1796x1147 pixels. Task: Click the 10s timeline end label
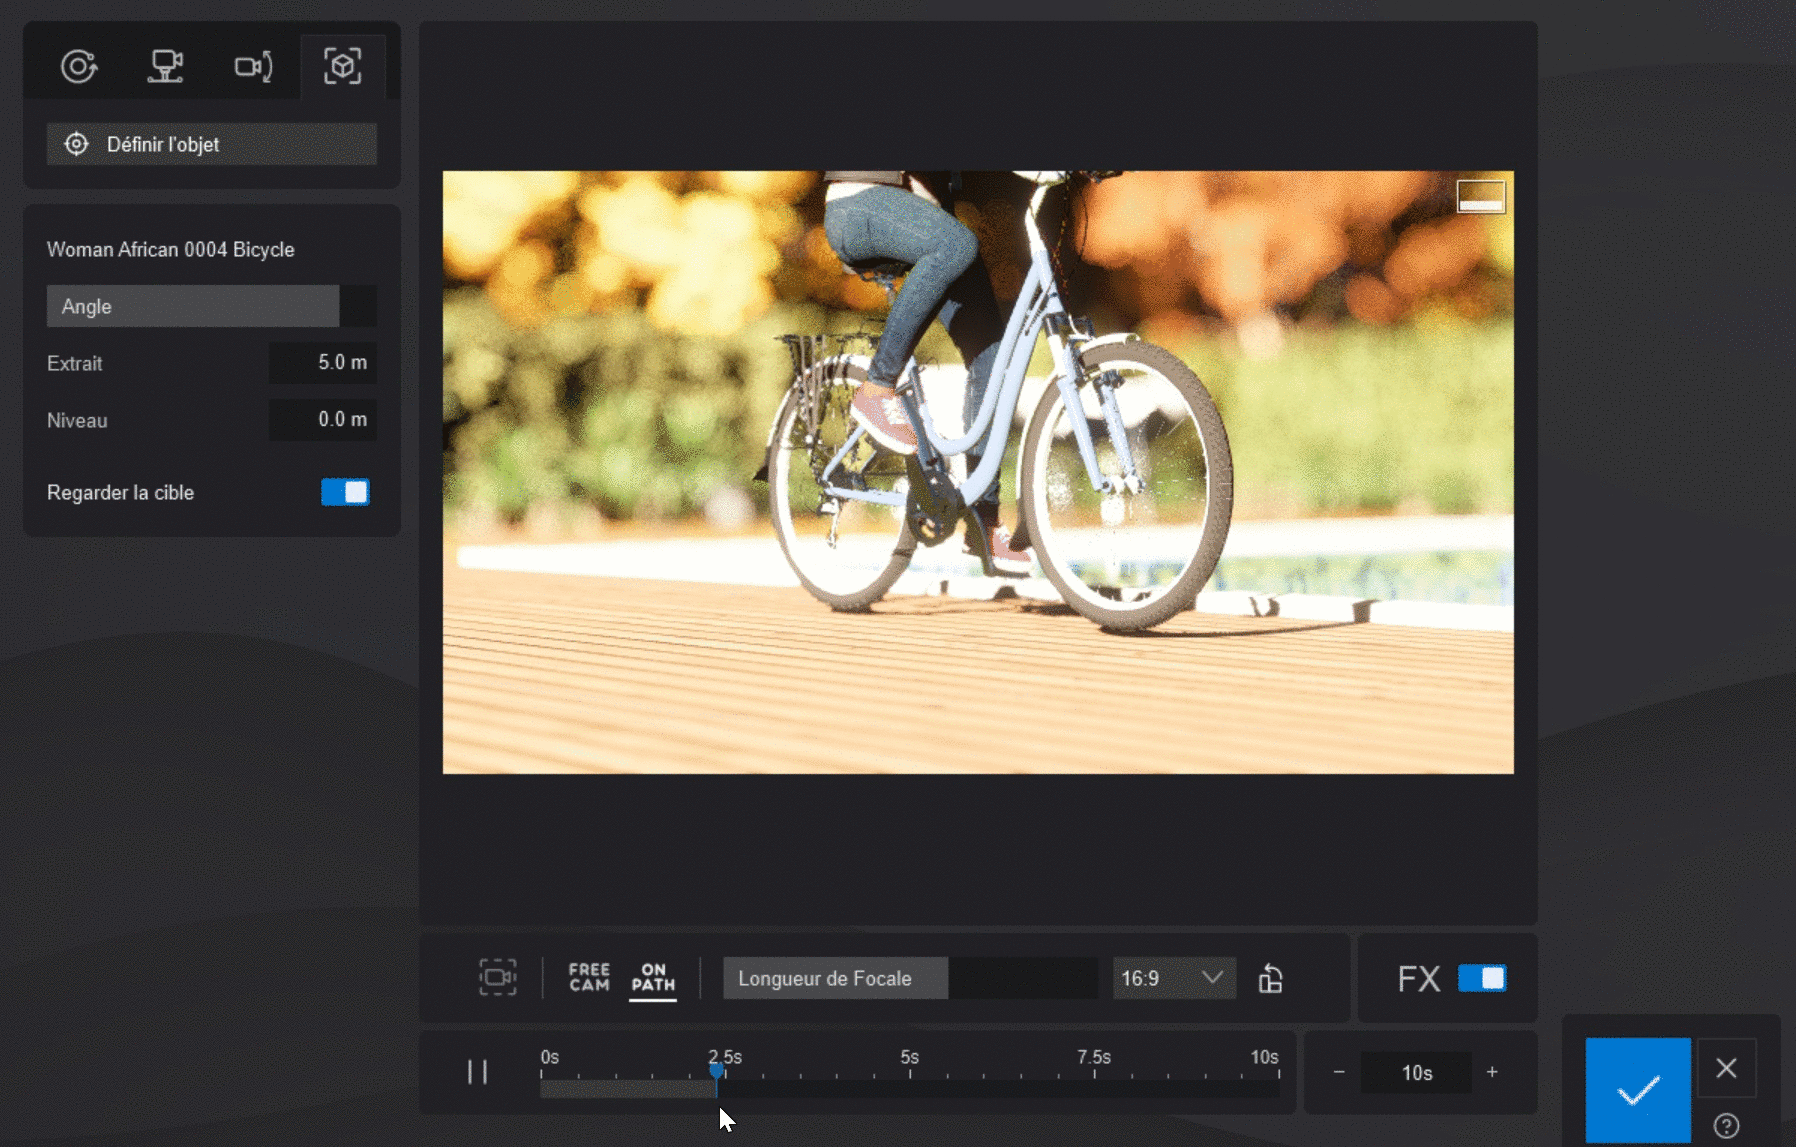coord(1264,1057)
